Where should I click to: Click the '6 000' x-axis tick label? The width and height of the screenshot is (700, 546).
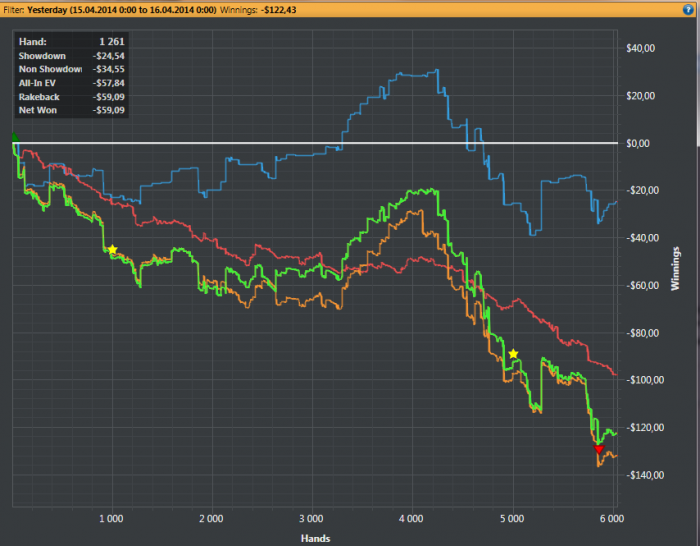click(612, 519)
